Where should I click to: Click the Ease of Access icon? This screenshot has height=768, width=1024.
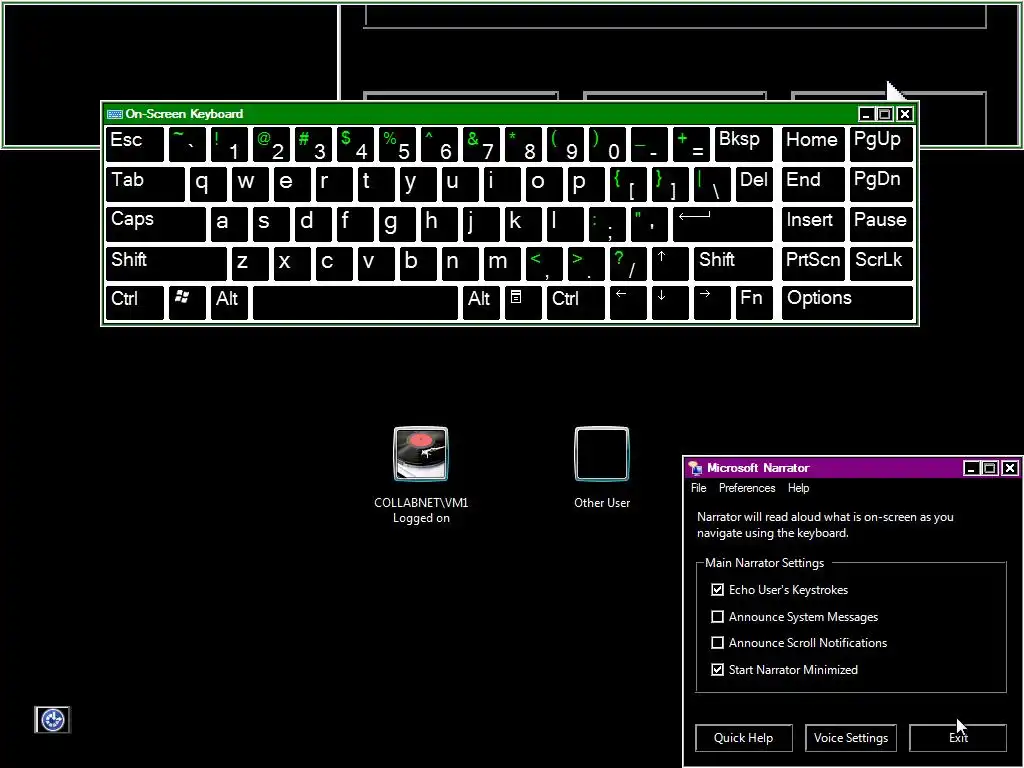pyautogui.click(x=52, y=720)
